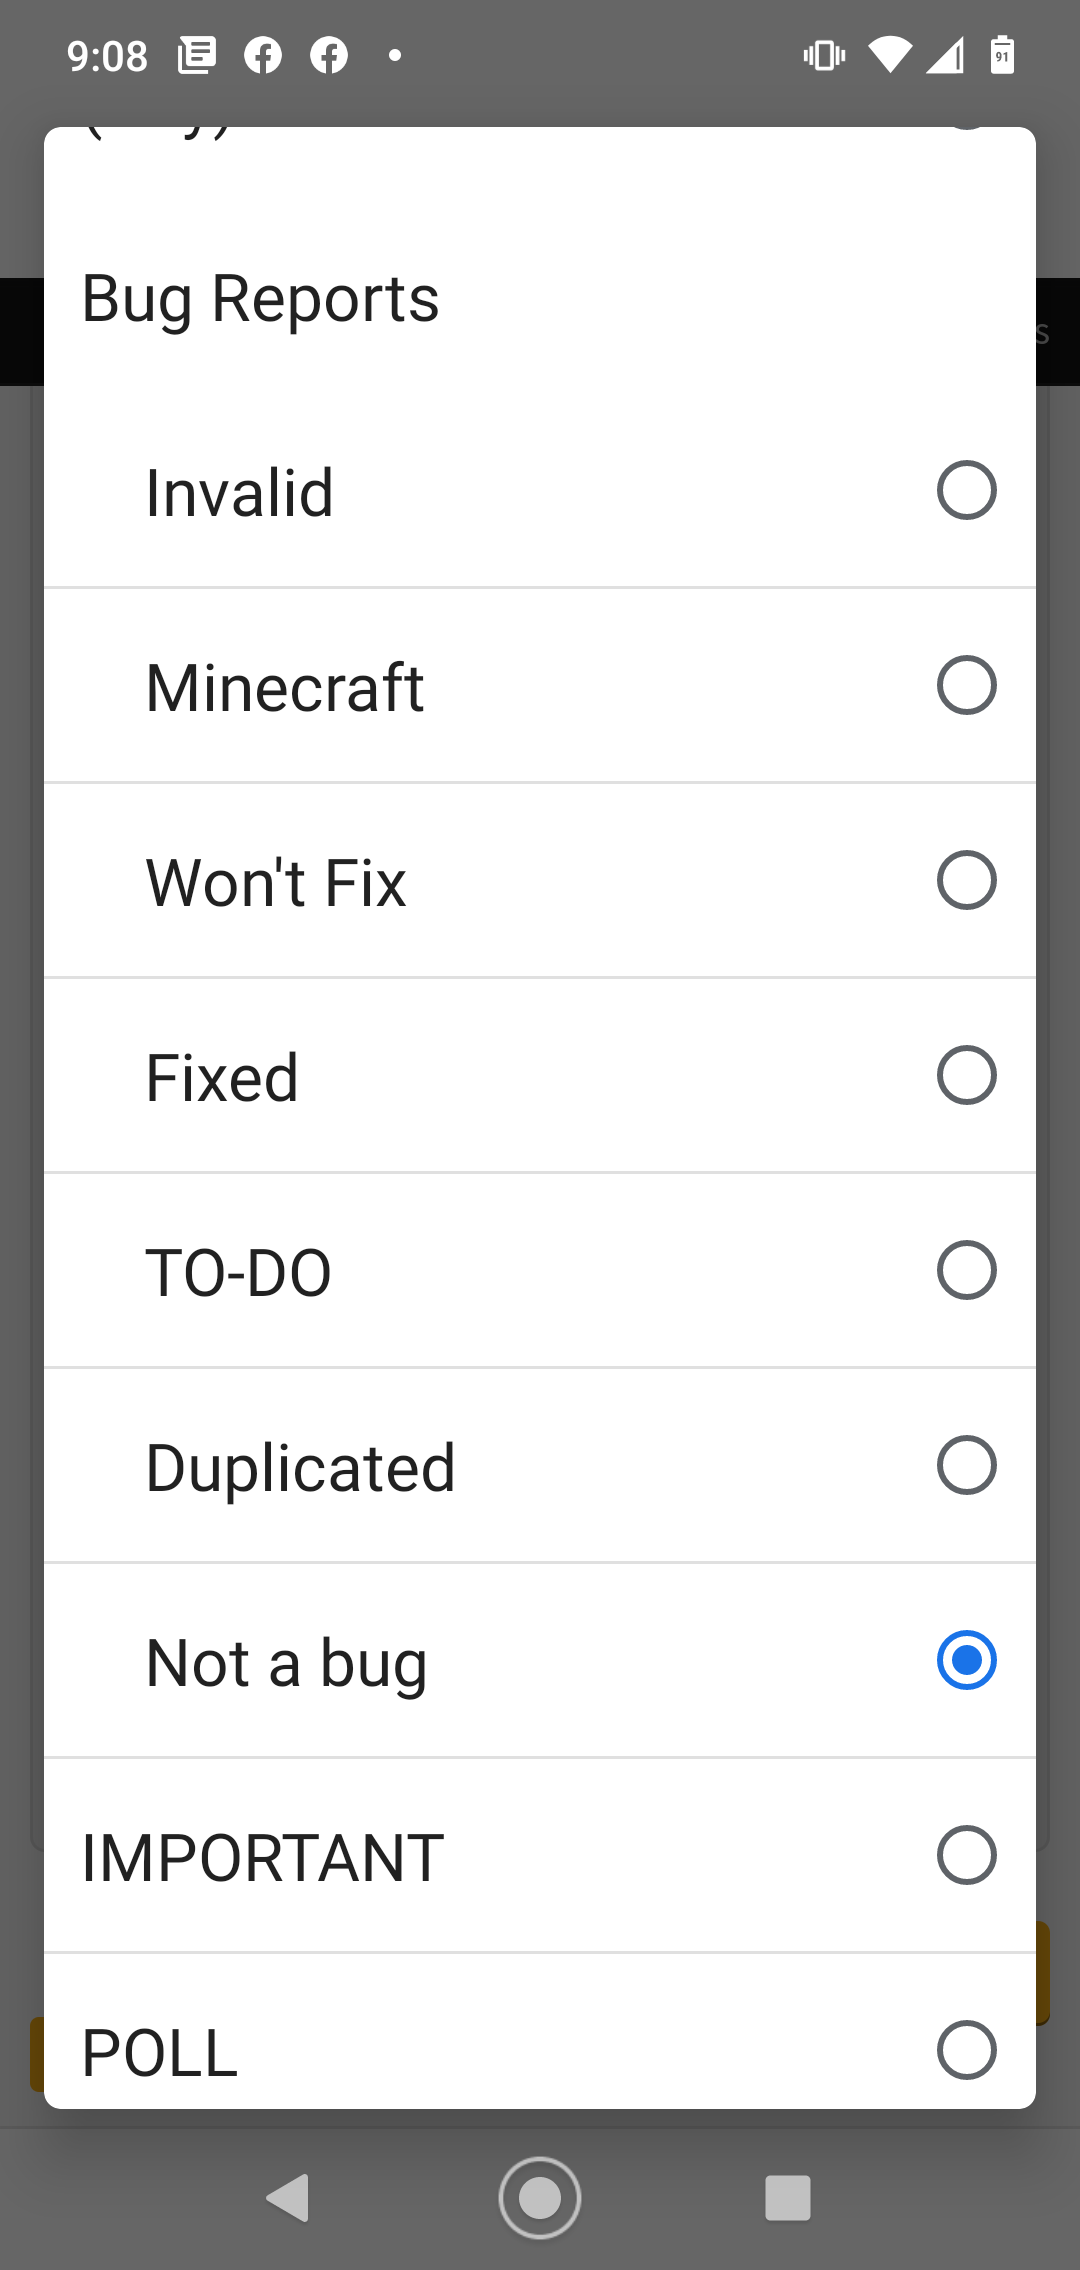The height and width of the screenshot is (2270, 1080).
Task: Tap the Minecraft label text
Action: click(x=285, y=688)
